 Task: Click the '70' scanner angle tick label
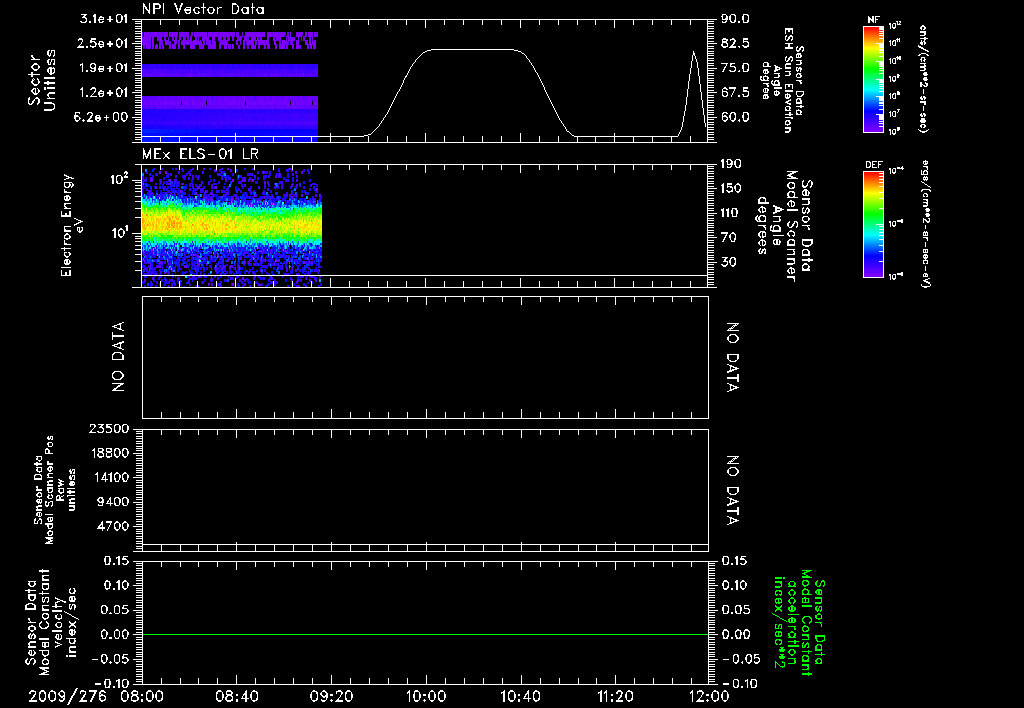pos(729,237)
